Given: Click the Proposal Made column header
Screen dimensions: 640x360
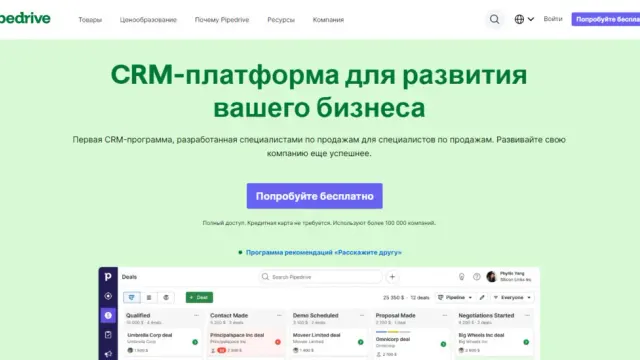Looking at the screenshot, I should click(x=396, y=316).
